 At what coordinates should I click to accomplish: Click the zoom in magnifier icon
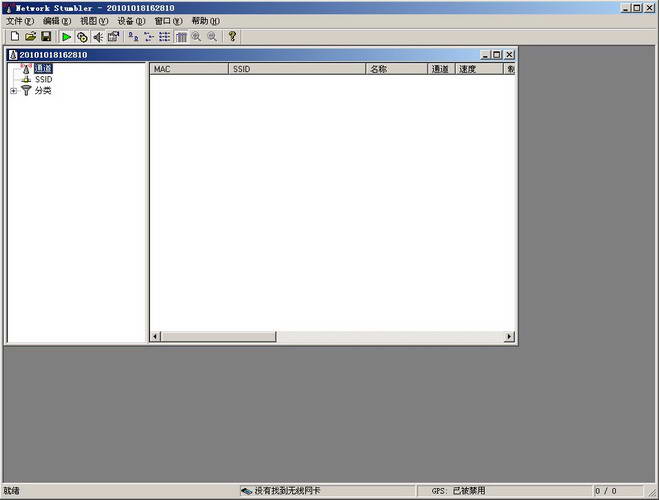click(x=196, y=37)
